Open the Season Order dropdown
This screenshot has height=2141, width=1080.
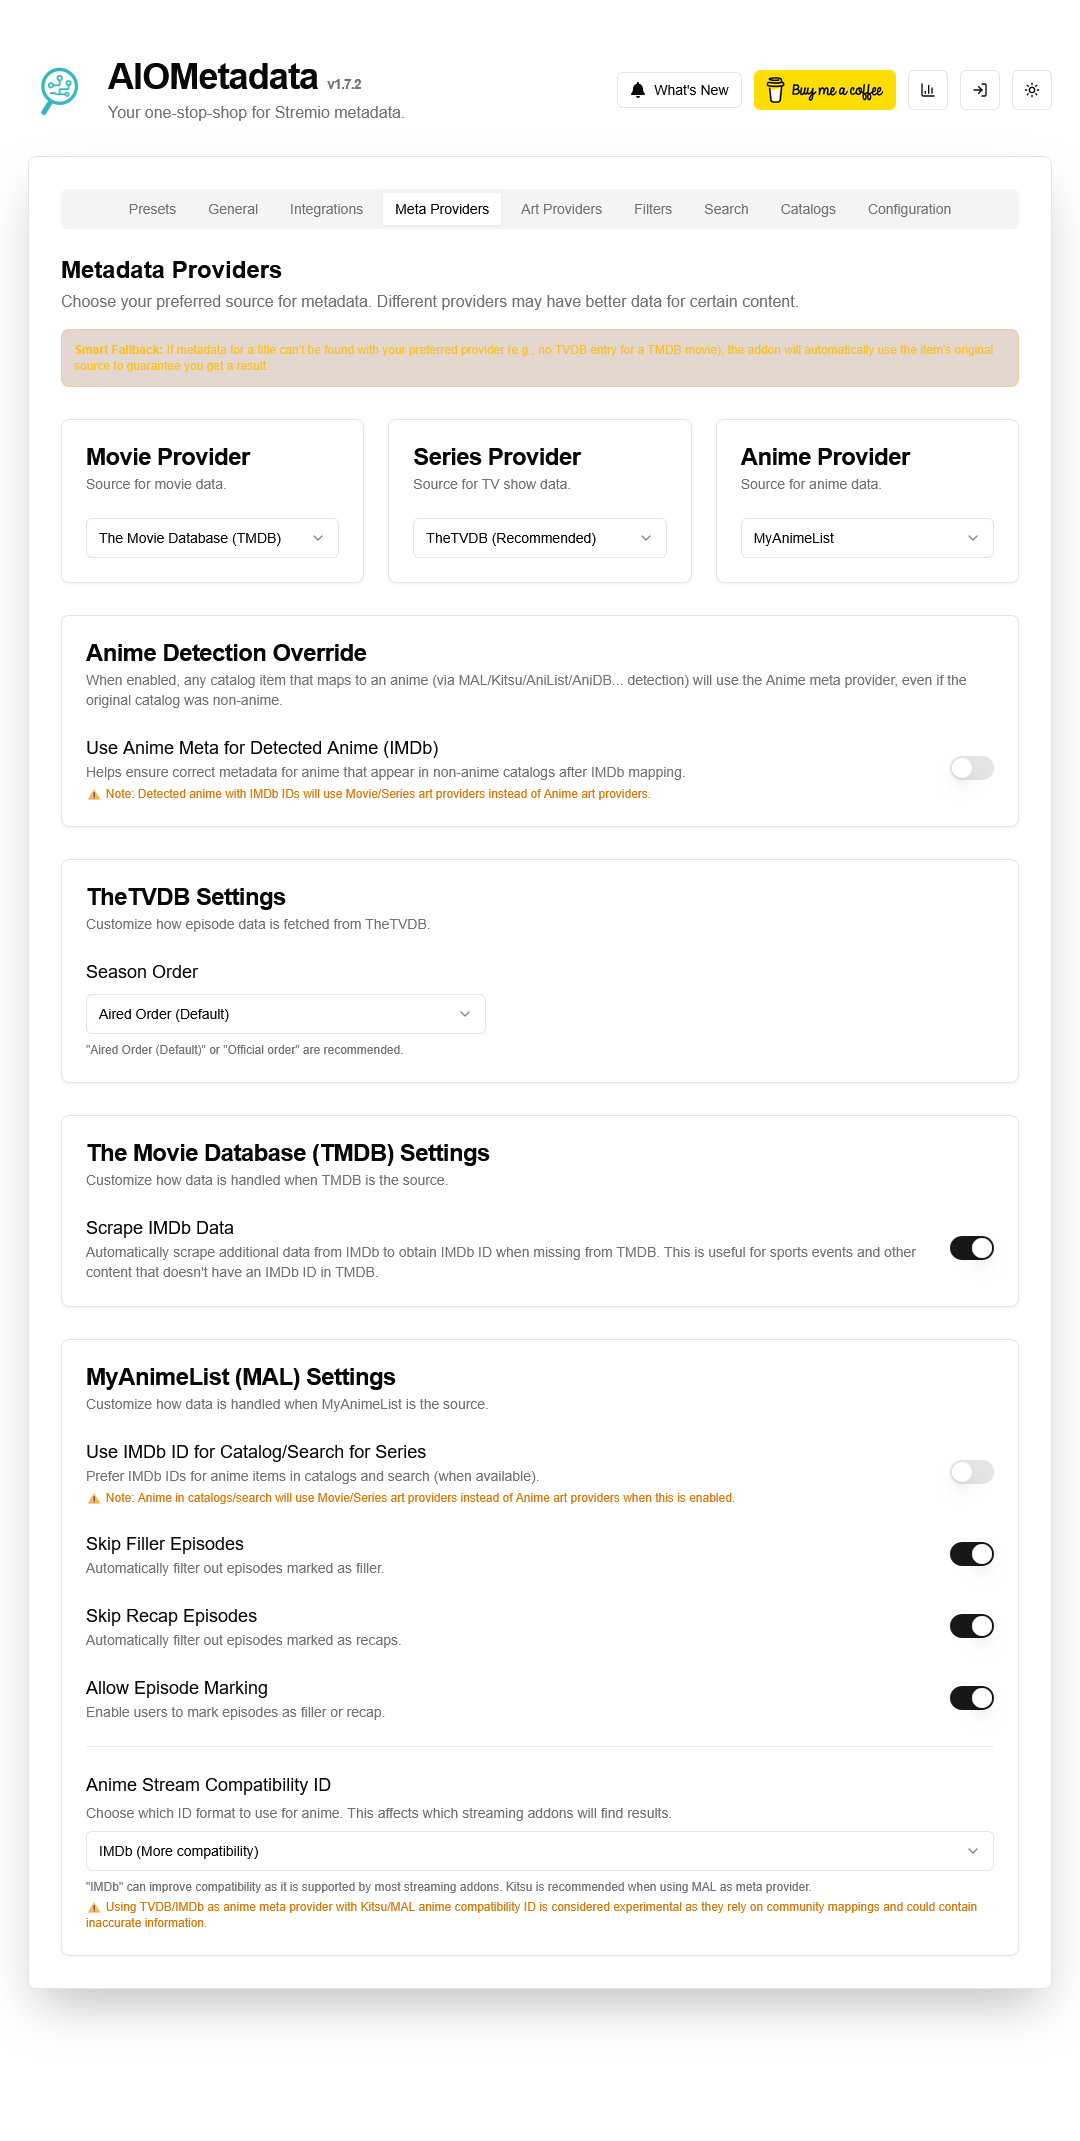pos(285,1013)
